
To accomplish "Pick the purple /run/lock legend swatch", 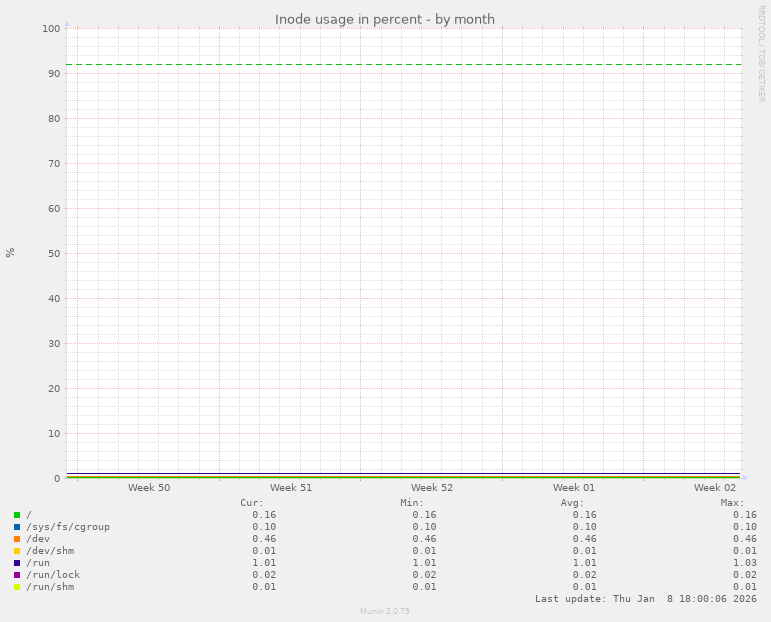I will tap(17, 575).
